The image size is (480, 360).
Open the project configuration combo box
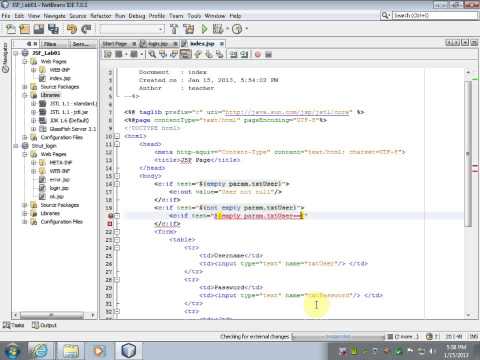pos(132,29)
